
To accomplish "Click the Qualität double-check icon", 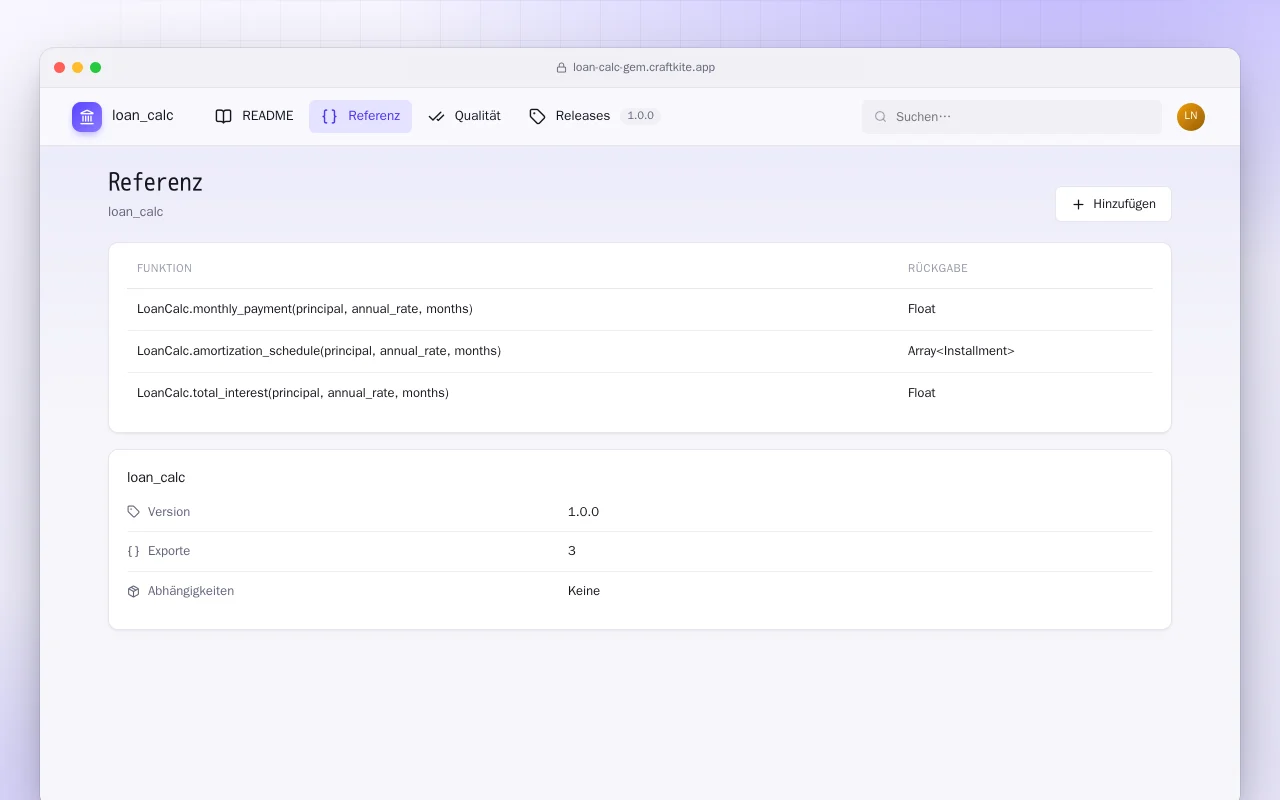I will [436, 116].
